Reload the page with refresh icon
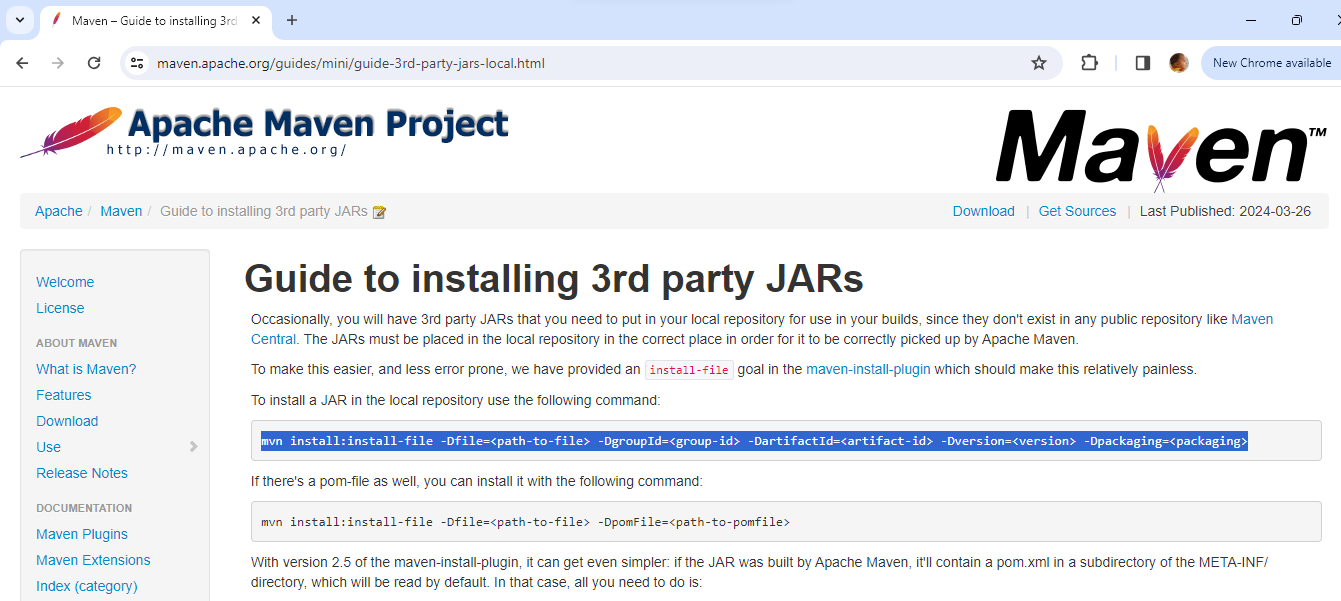Image resolution: width=1341 pixels, height=601 pixels. 94,63
